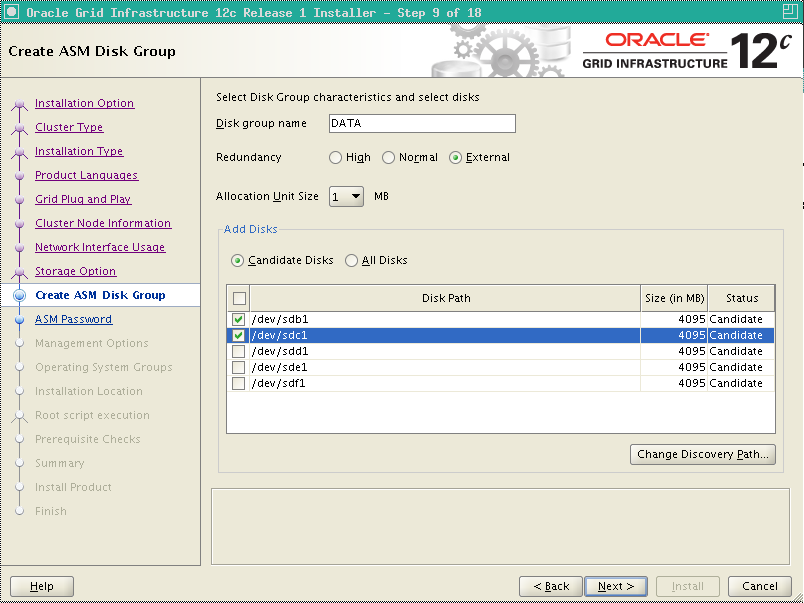Uncheck the /dev/sdb1 disk checkbox
804x603 pixels.
[238, 319]
